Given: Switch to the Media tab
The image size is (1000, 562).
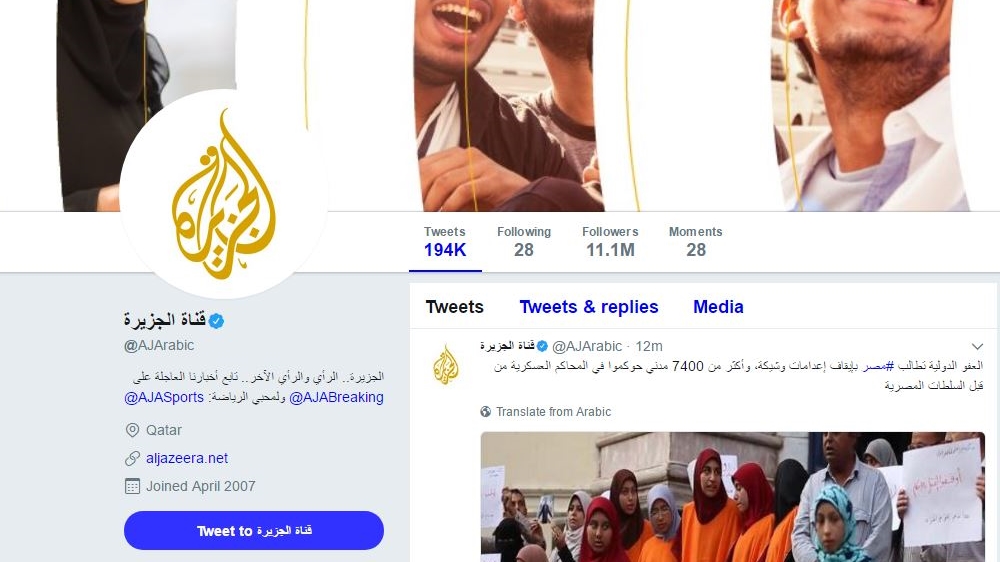Looking at the screenshot, I should pyautogui.click(x=718, y=307).
